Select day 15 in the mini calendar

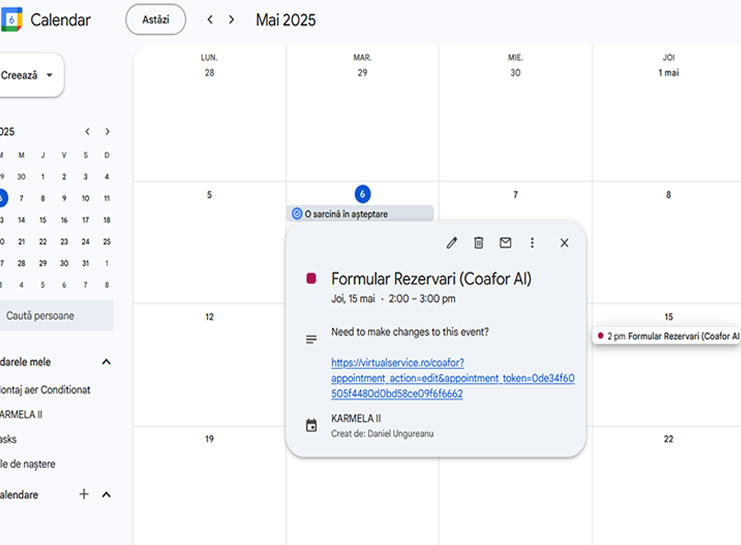43,220
